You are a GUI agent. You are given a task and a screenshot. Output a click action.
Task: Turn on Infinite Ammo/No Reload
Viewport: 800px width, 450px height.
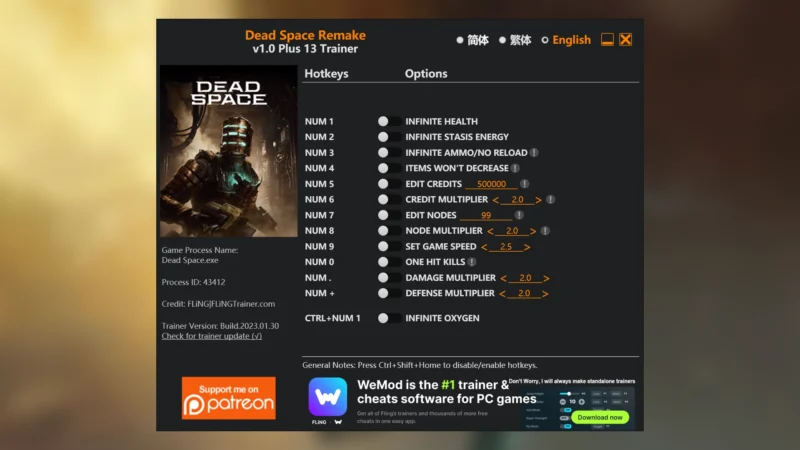[x=389, y=153]
